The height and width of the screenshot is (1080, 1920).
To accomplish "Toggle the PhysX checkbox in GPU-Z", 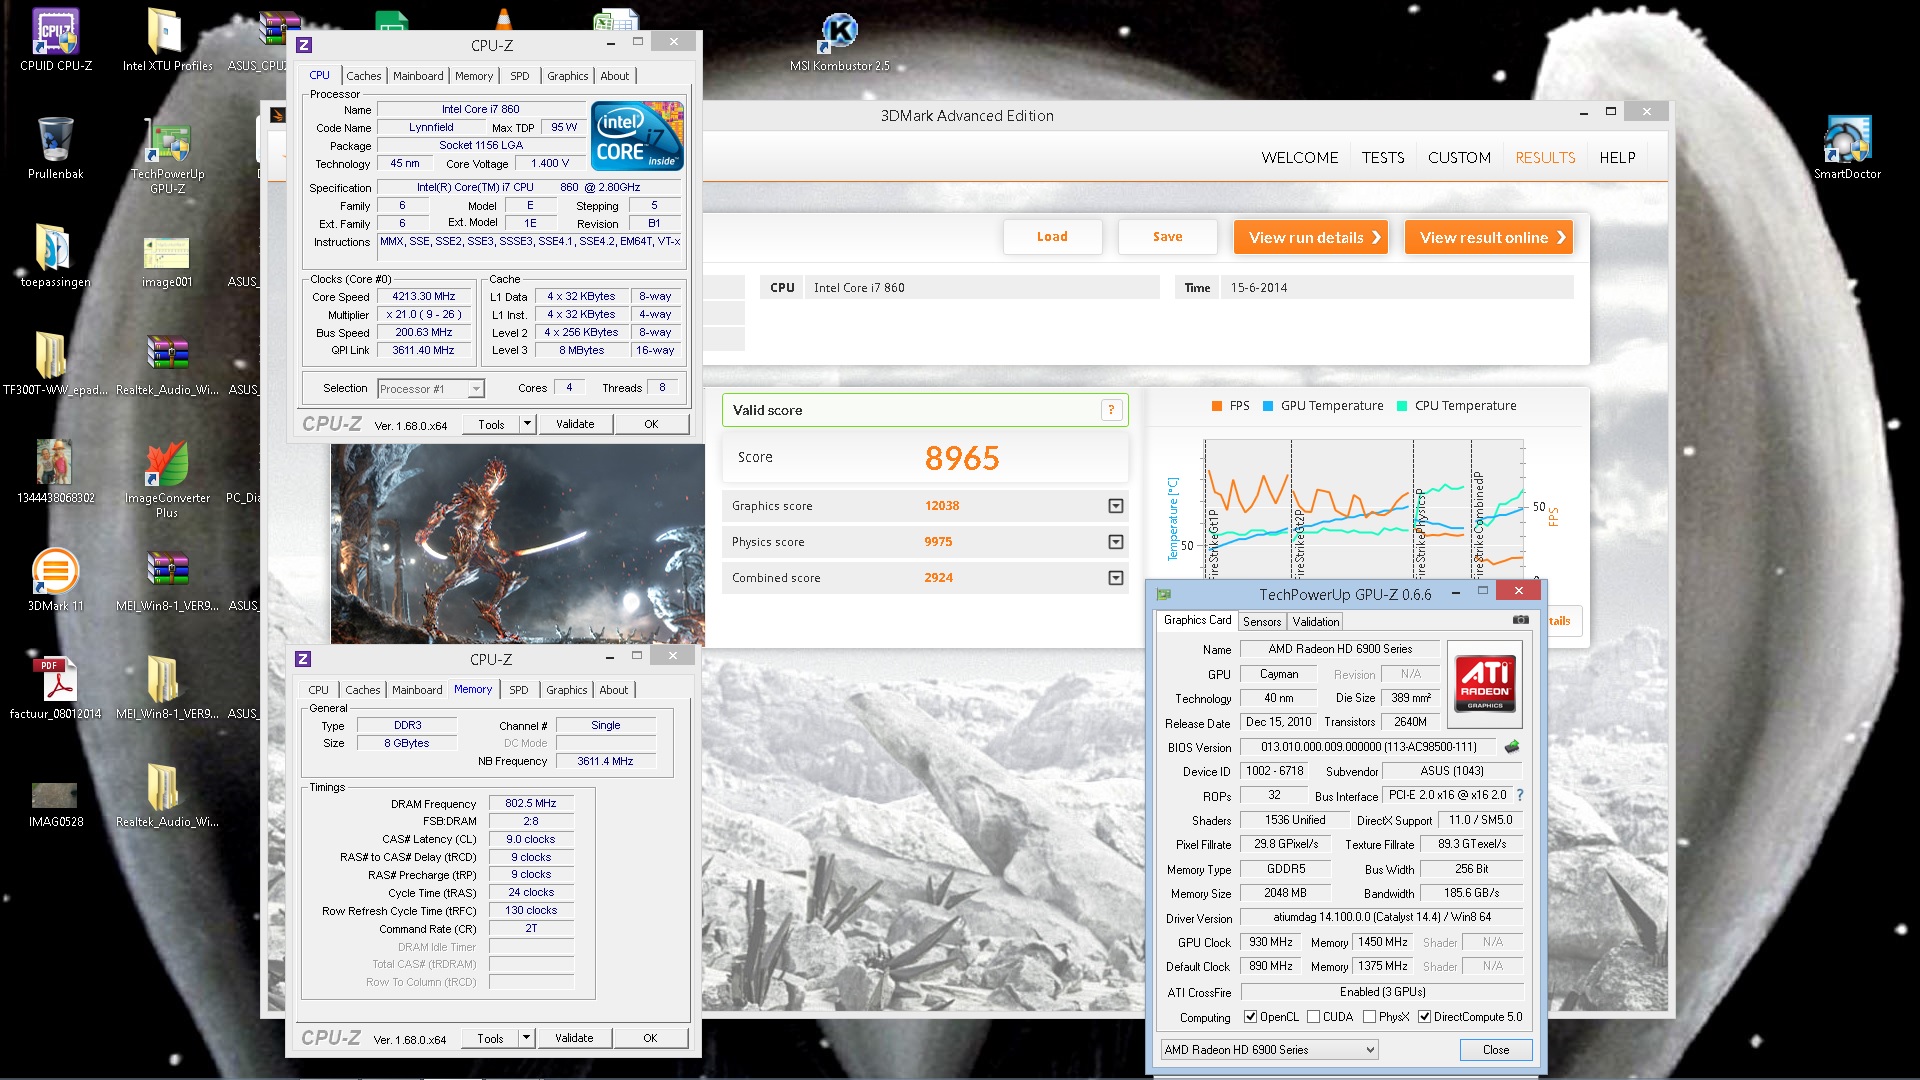I will pos(1369,1017).
